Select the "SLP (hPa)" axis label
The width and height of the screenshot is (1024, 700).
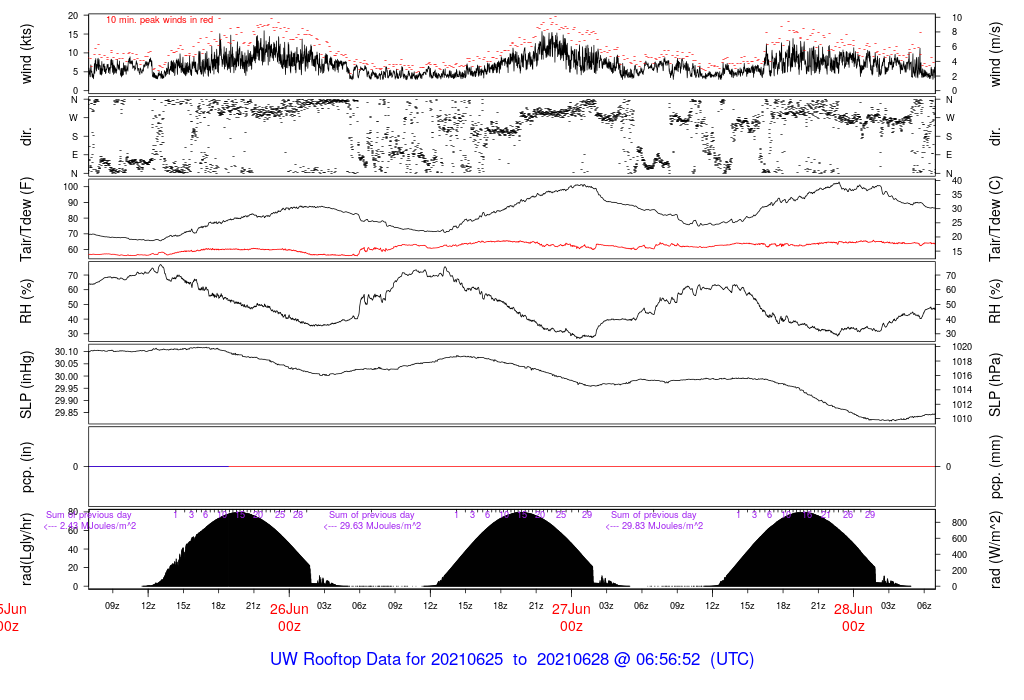995,385
